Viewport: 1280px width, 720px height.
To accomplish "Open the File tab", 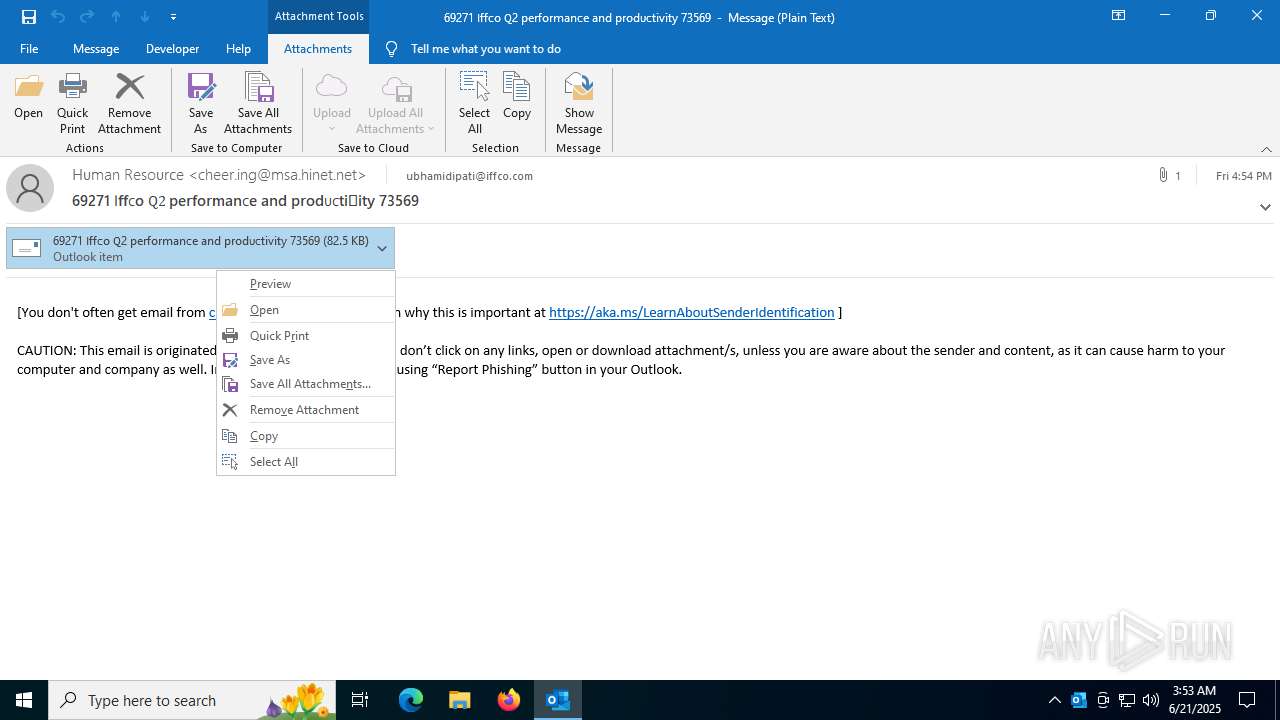I will 29,48.
